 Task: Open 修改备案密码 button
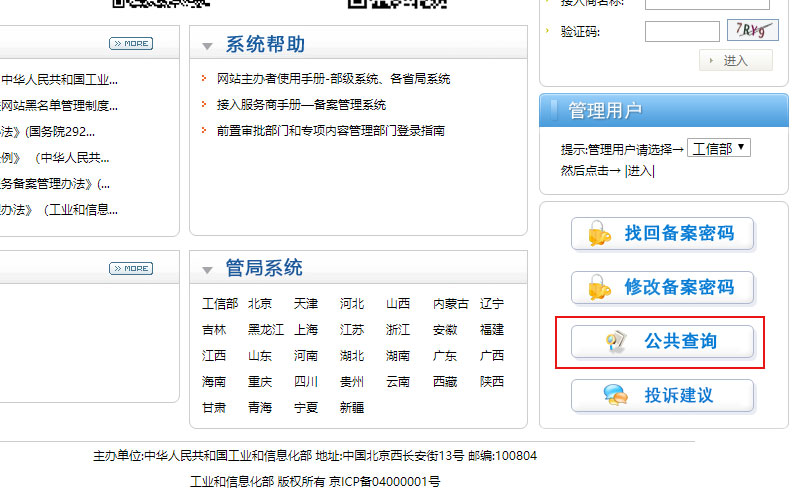point(662,288)
